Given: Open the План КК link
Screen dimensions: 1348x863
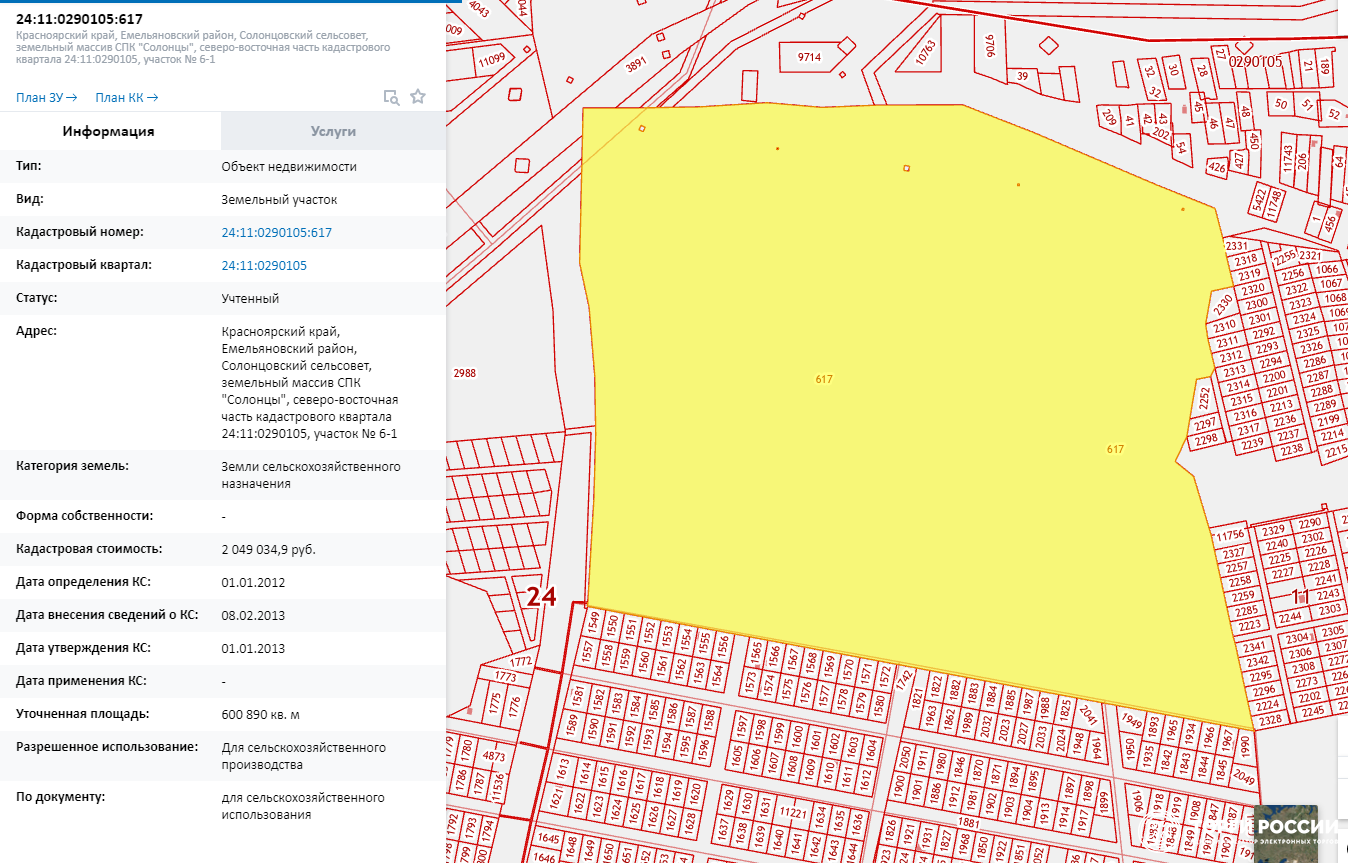Looking at the screenshot, I should [126, 97].
